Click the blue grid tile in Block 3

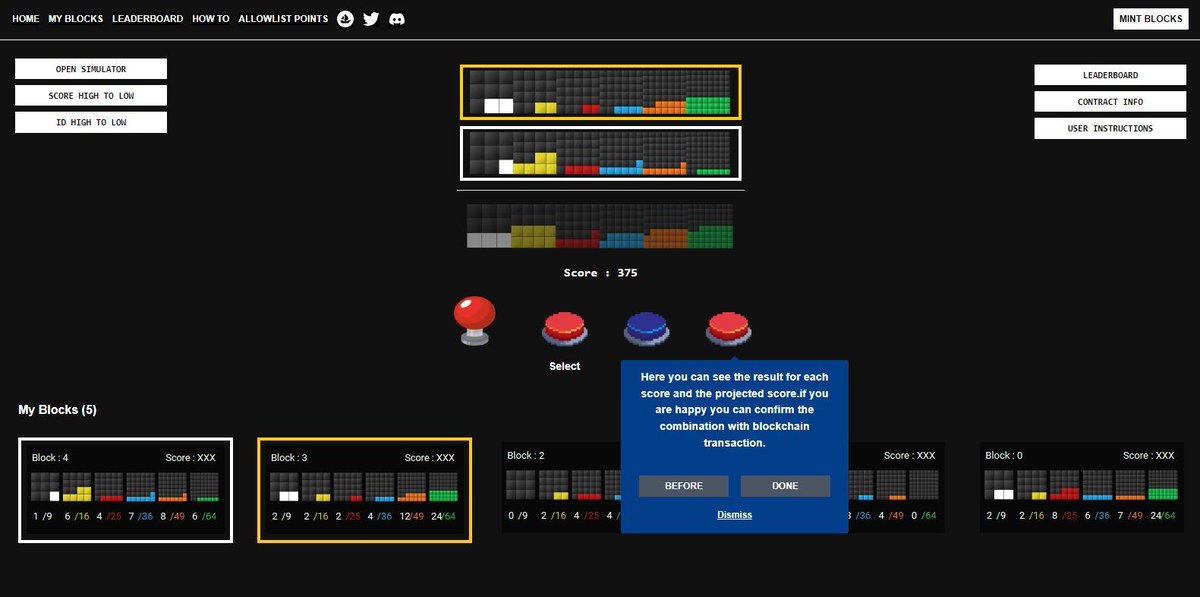tap(380, 487)
